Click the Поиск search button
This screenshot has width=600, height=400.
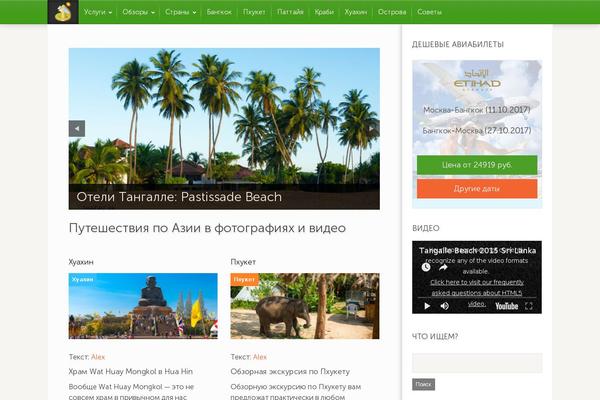(x=423, y=384)
